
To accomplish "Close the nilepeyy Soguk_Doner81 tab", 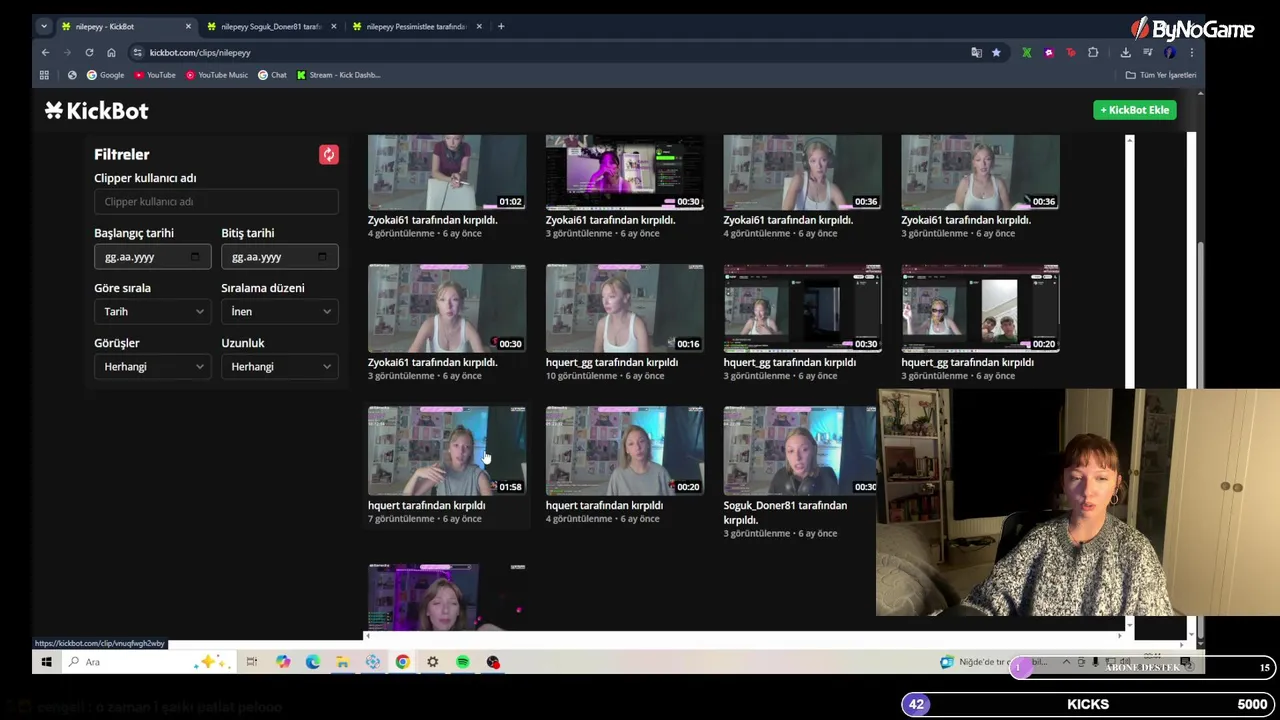I will (334, 26).
